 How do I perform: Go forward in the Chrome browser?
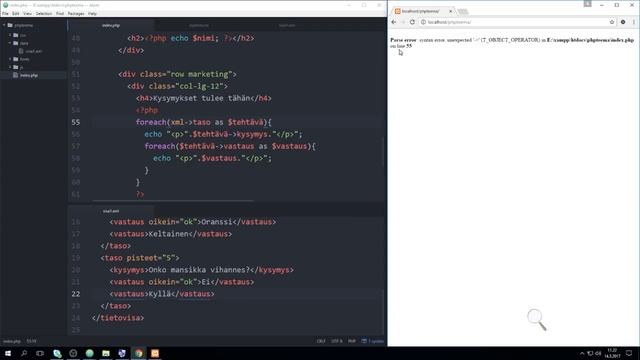pos(403,22)
